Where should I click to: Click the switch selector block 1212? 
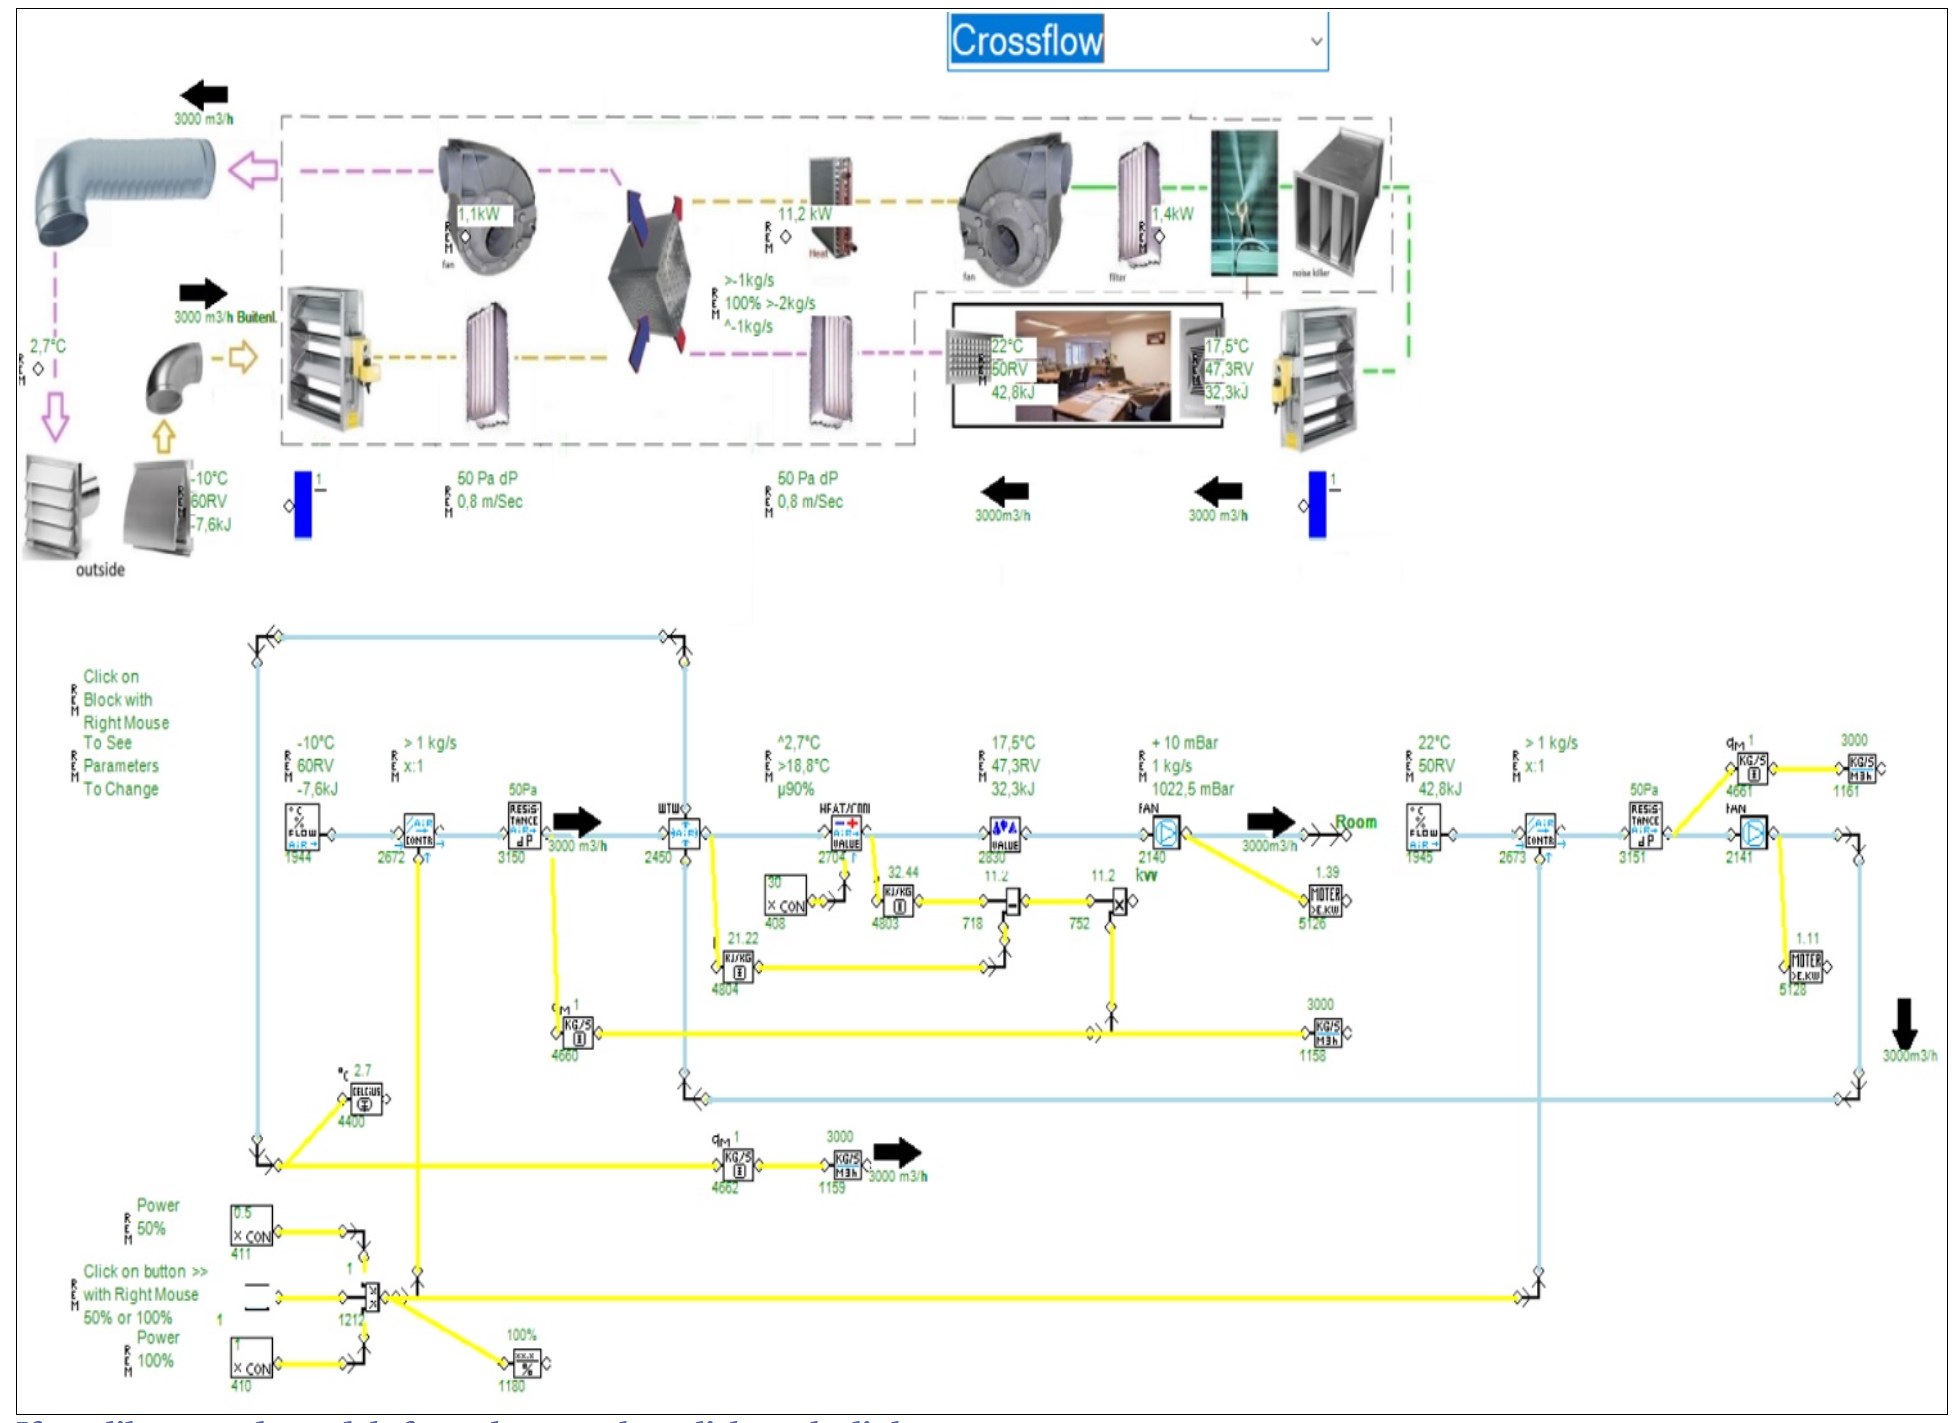pyautogui.click(x=371, y=1298)
